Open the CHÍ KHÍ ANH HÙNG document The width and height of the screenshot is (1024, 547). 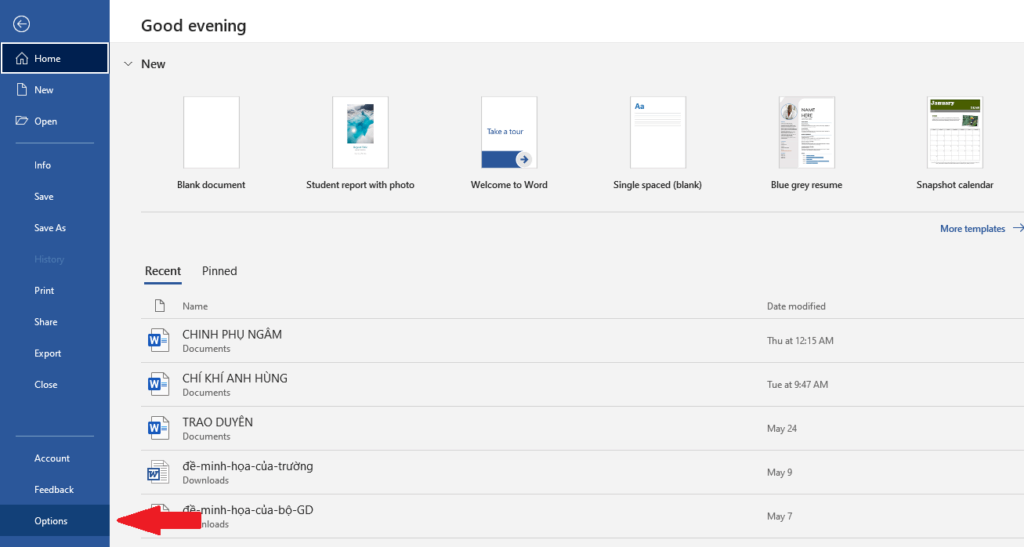583,384
